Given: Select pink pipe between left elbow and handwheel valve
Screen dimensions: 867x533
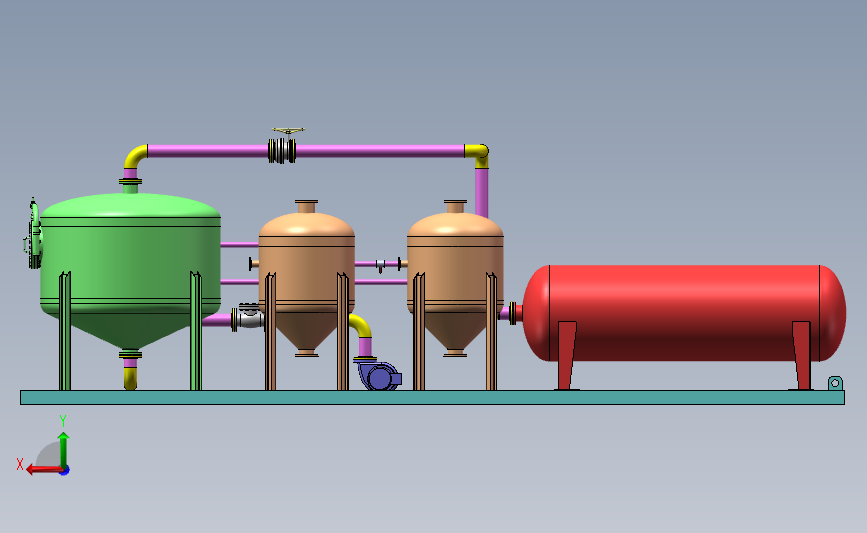Looking at the screenshot, I should 208,150.
